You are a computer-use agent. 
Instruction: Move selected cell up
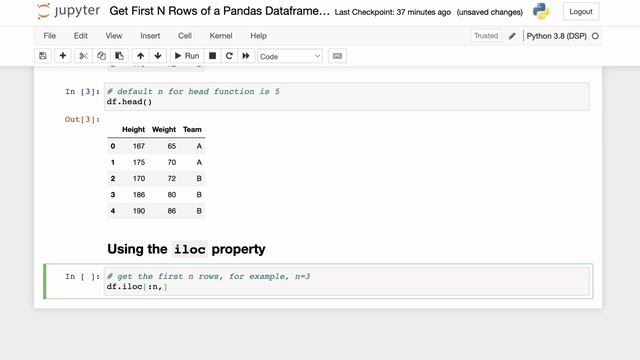click(x=140, y=56)
